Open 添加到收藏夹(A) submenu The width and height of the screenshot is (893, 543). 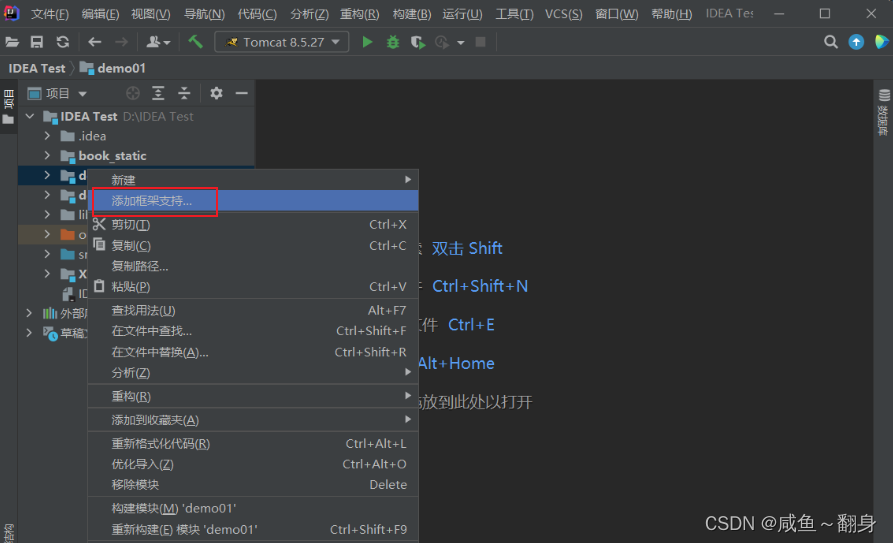pos(253,420)
